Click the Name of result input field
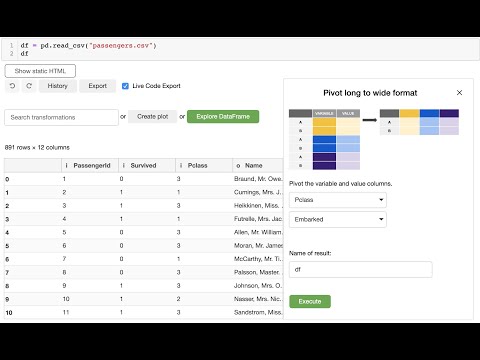 [361, 269]
